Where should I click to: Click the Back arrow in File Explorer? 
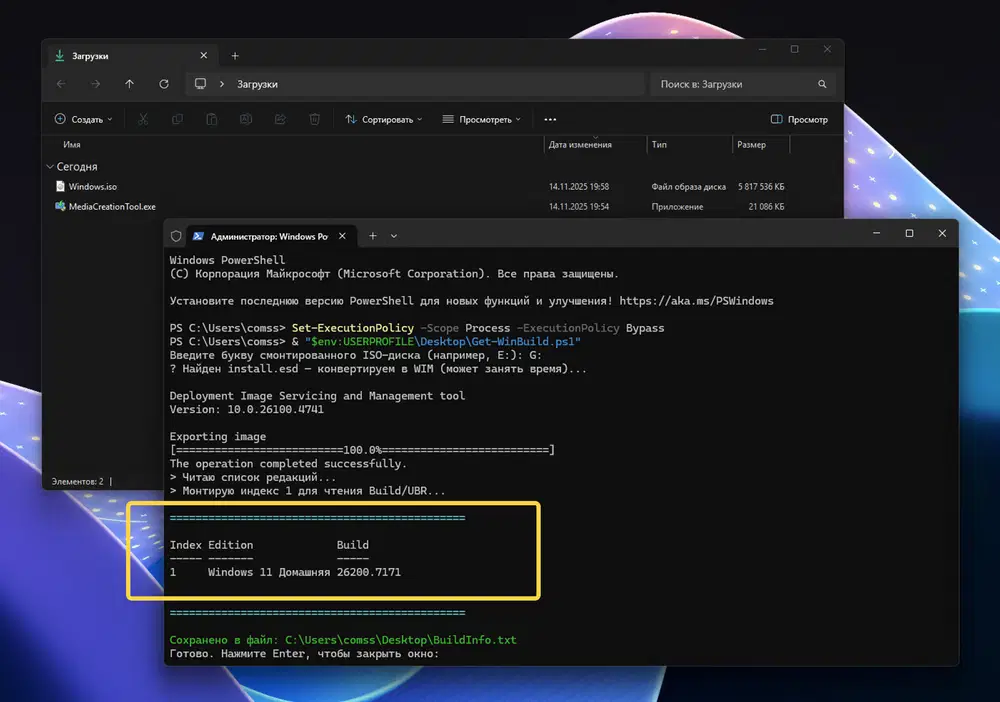click(61, 84)
